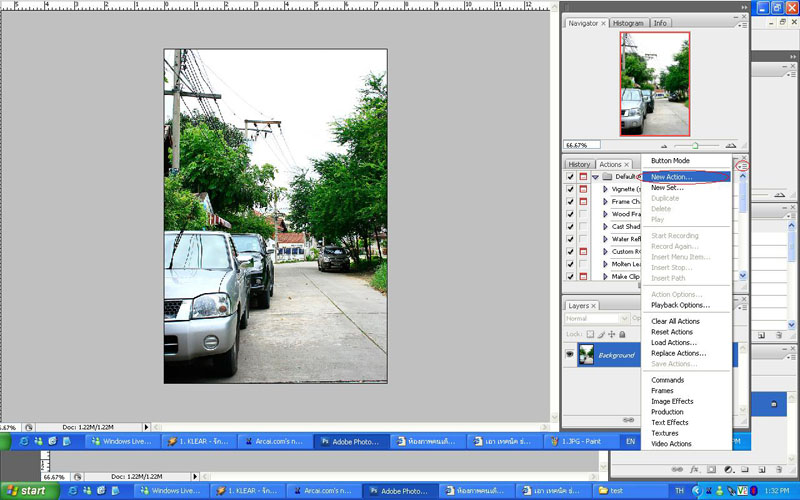Click the Navigator zoom out mountains icon
This screenshot has width=800, height=500.
663,146
